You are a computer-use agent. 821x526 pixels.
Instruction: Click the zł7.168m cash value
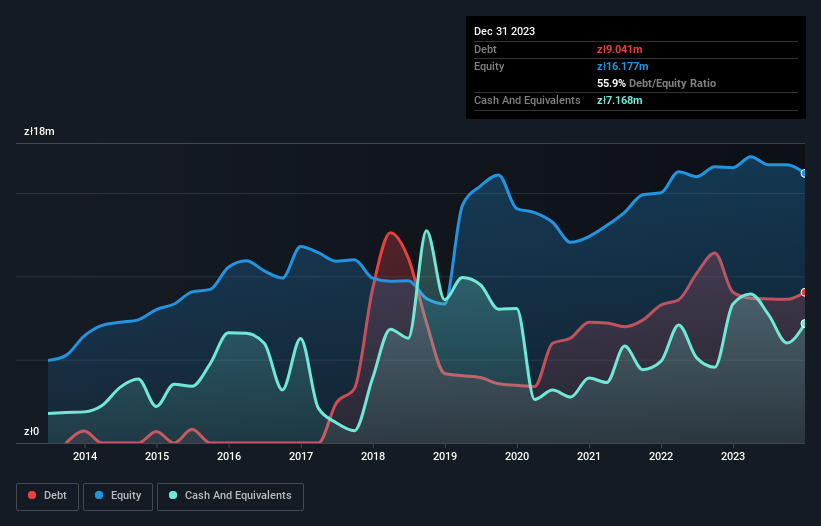[x=619, y=100]
